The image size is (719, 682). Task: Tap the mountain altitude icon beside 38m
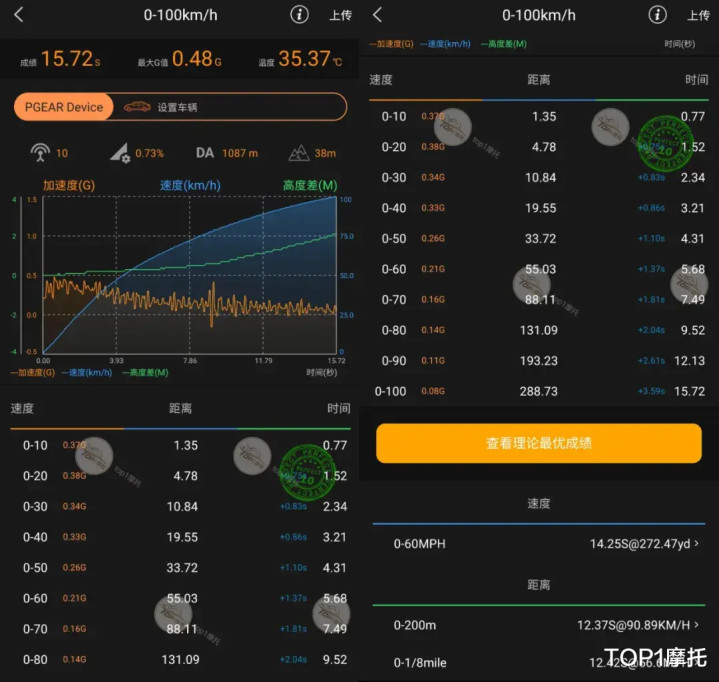(298, 153)
